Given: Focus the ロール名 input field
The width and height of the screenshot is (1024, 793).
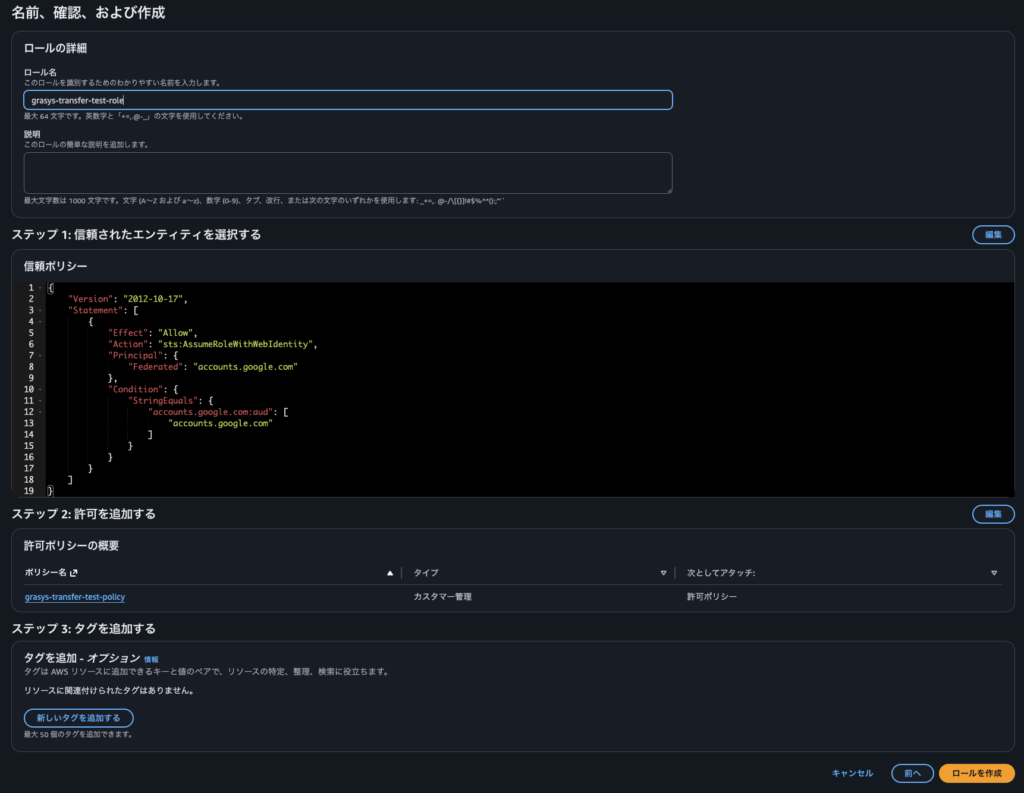Looking at the screenshot, I should click(x=348, y=100).
